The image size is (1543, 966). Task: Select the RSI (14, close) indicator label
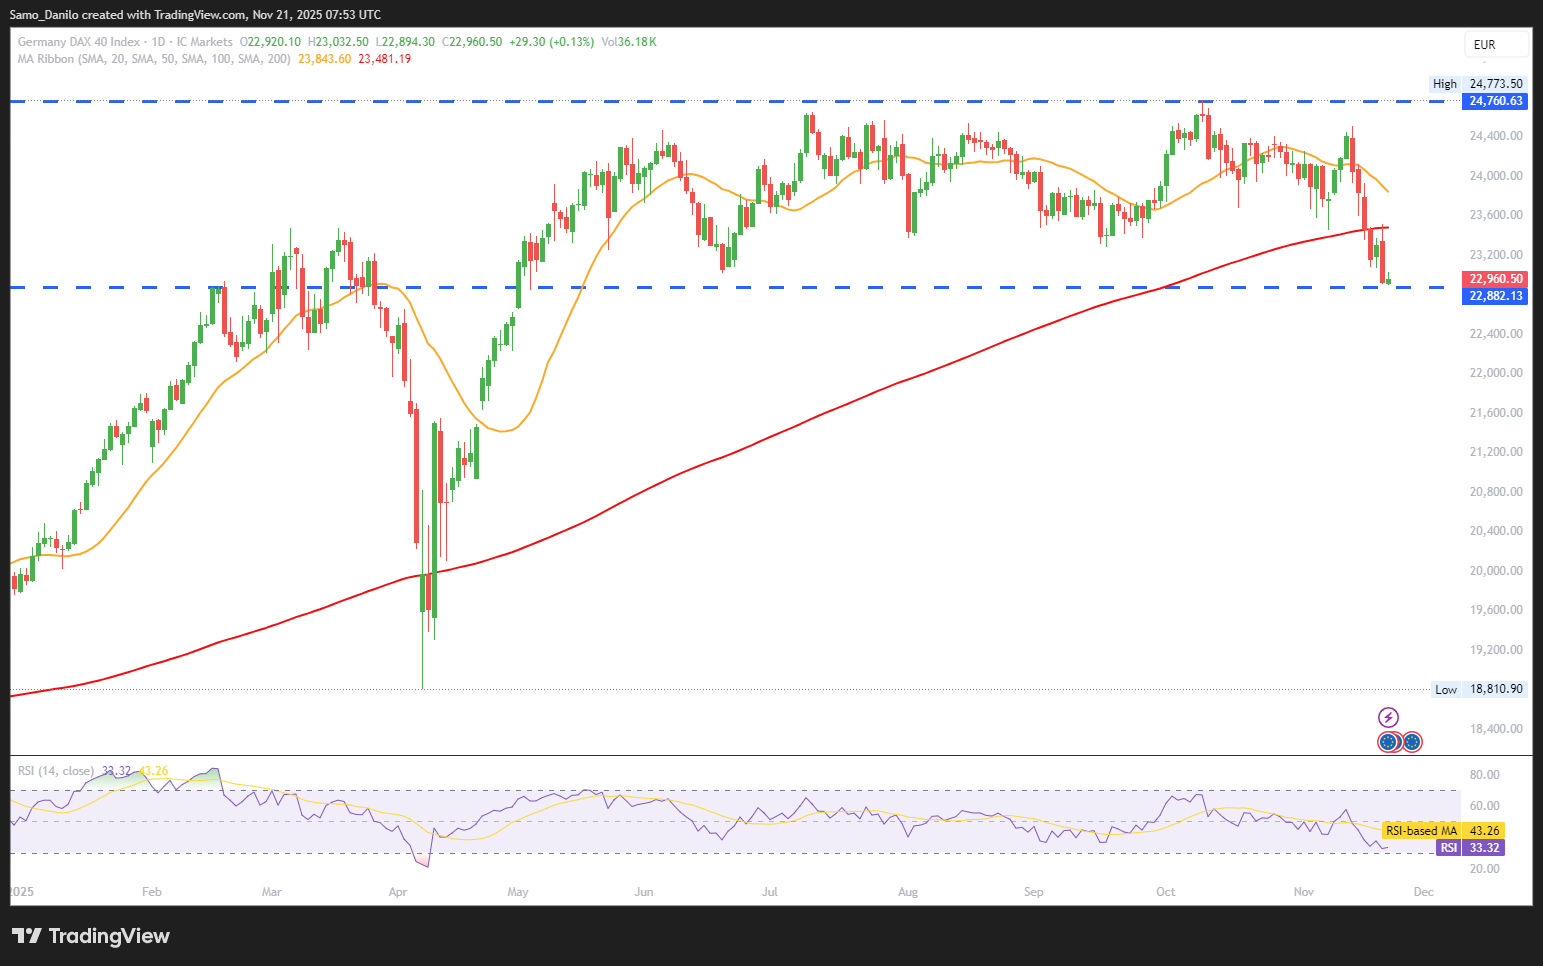pos(56,771)
